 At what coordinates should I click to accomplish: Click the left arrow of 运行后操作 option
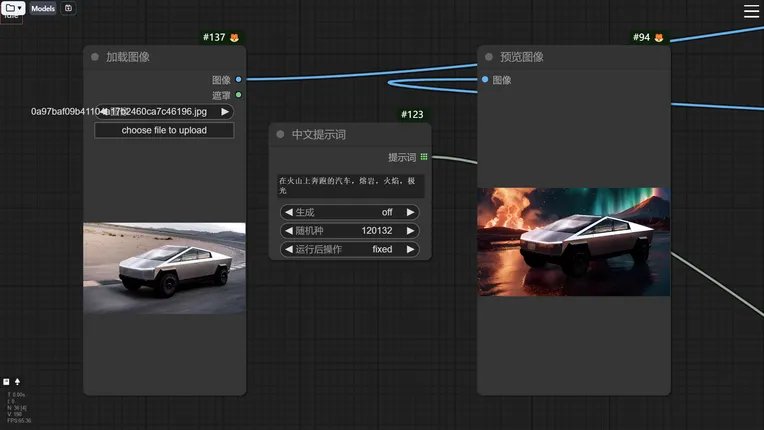point(289,249)
